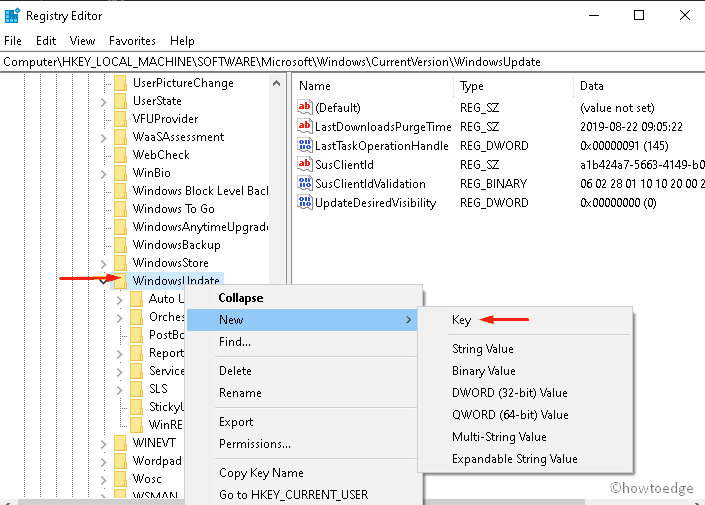Click the registry path address bar
Image resolution: width=705 pixels, height=505 pixels.
pos(352,62)
